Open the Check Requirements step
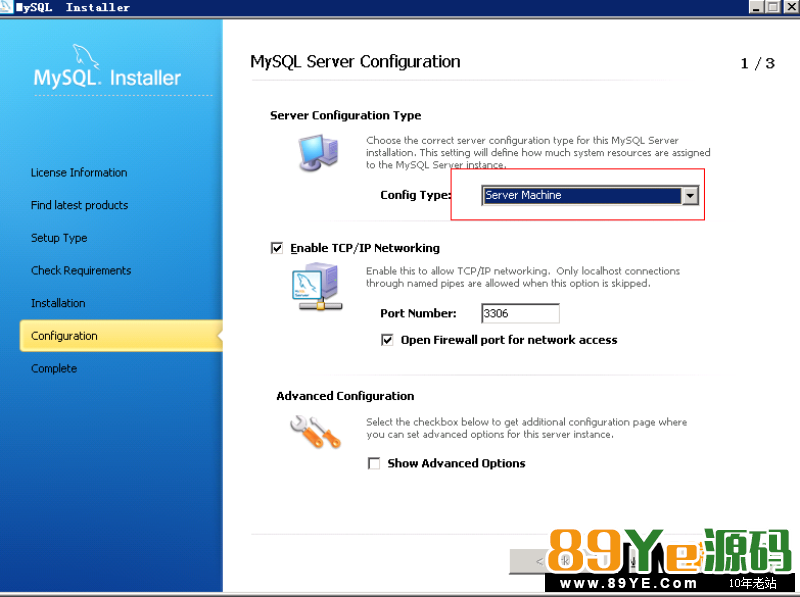Image resolution: width=800 pixels, height=597 pixels. [x=81, y=270]
